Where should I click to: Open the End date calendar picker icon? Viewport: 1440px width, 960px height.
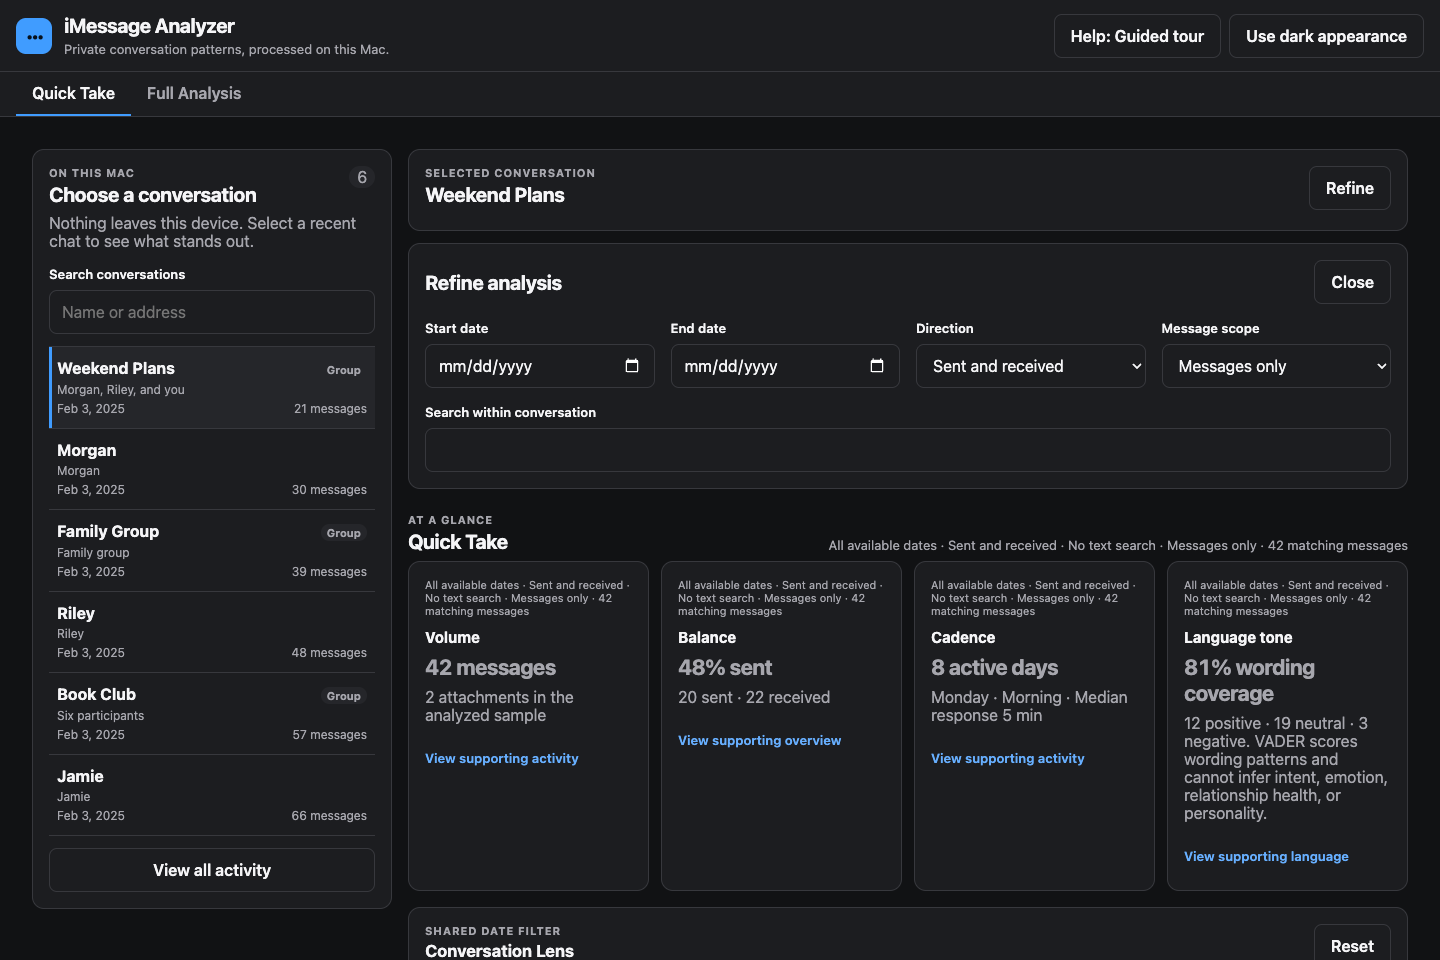pos(877,366)
